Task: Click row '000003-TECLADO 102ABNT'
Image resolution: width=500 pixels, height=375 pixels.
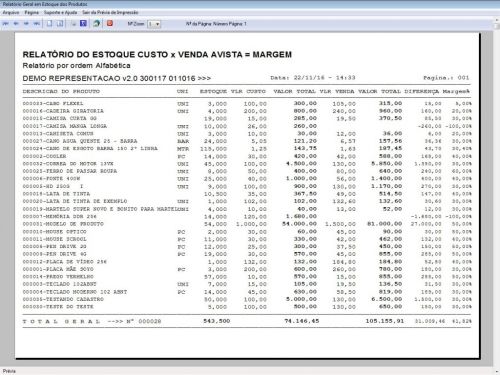Action: [247, 284]
